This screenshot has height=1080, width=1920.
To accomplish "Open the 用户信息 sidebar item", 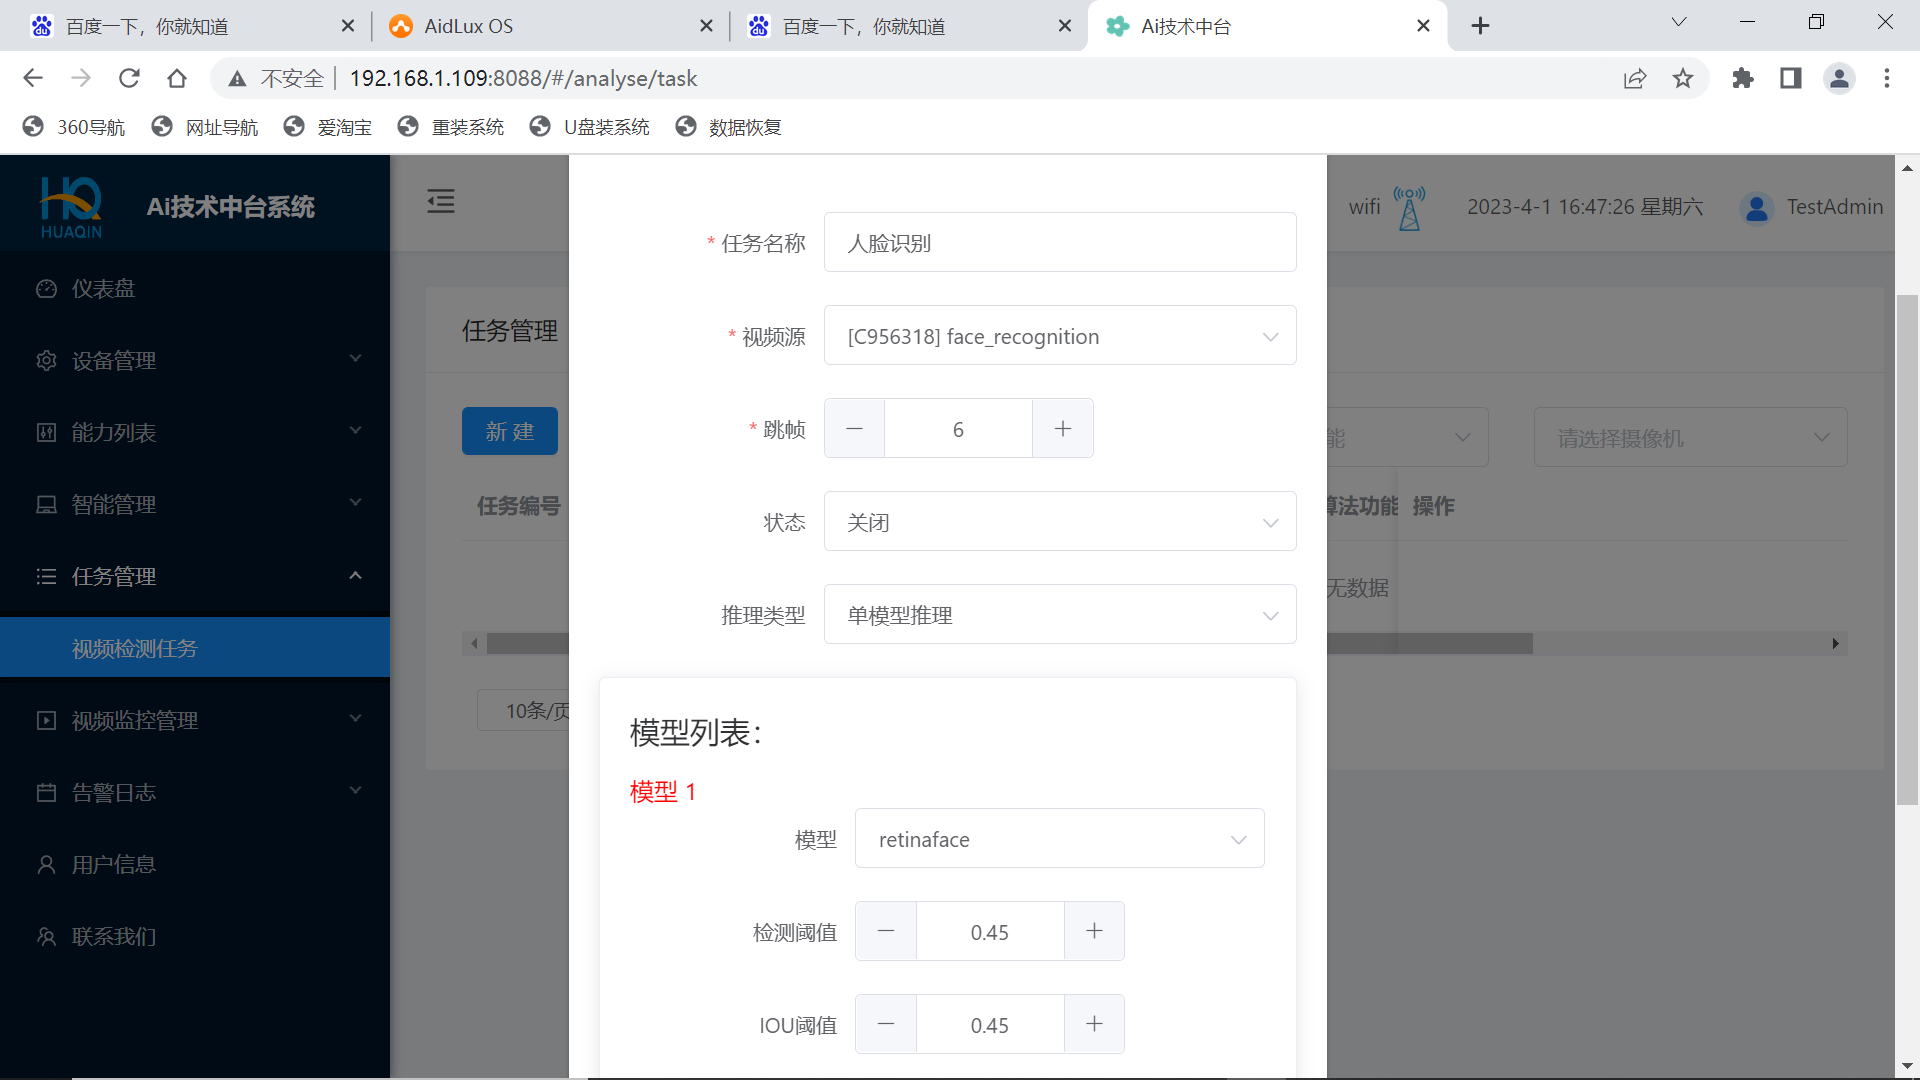I will (195, 864).
